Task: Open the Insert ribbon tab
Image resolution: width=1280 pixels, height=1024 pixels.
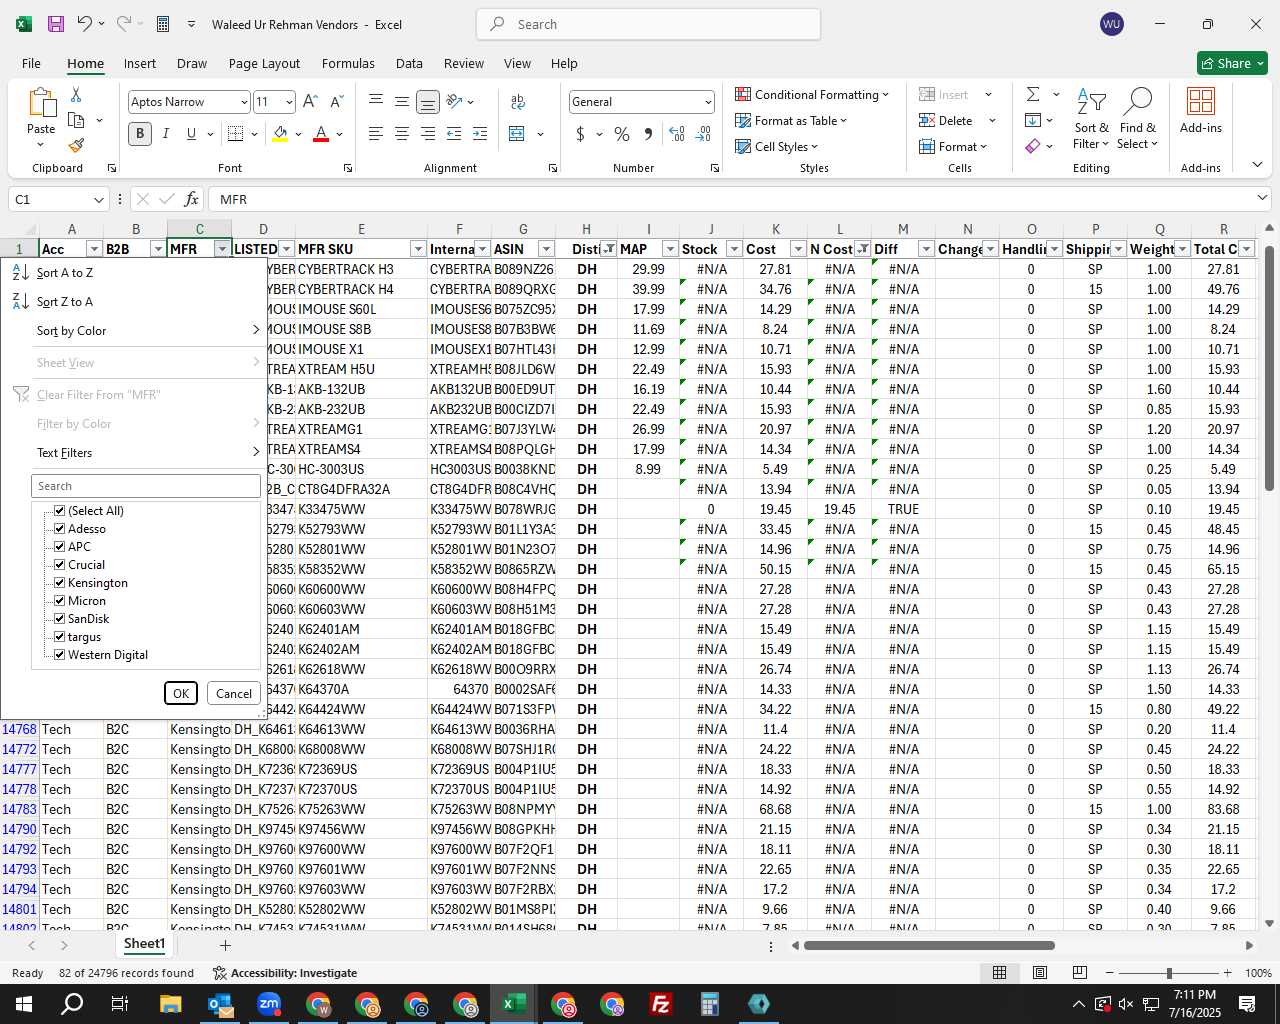Action: pos(140,63)
